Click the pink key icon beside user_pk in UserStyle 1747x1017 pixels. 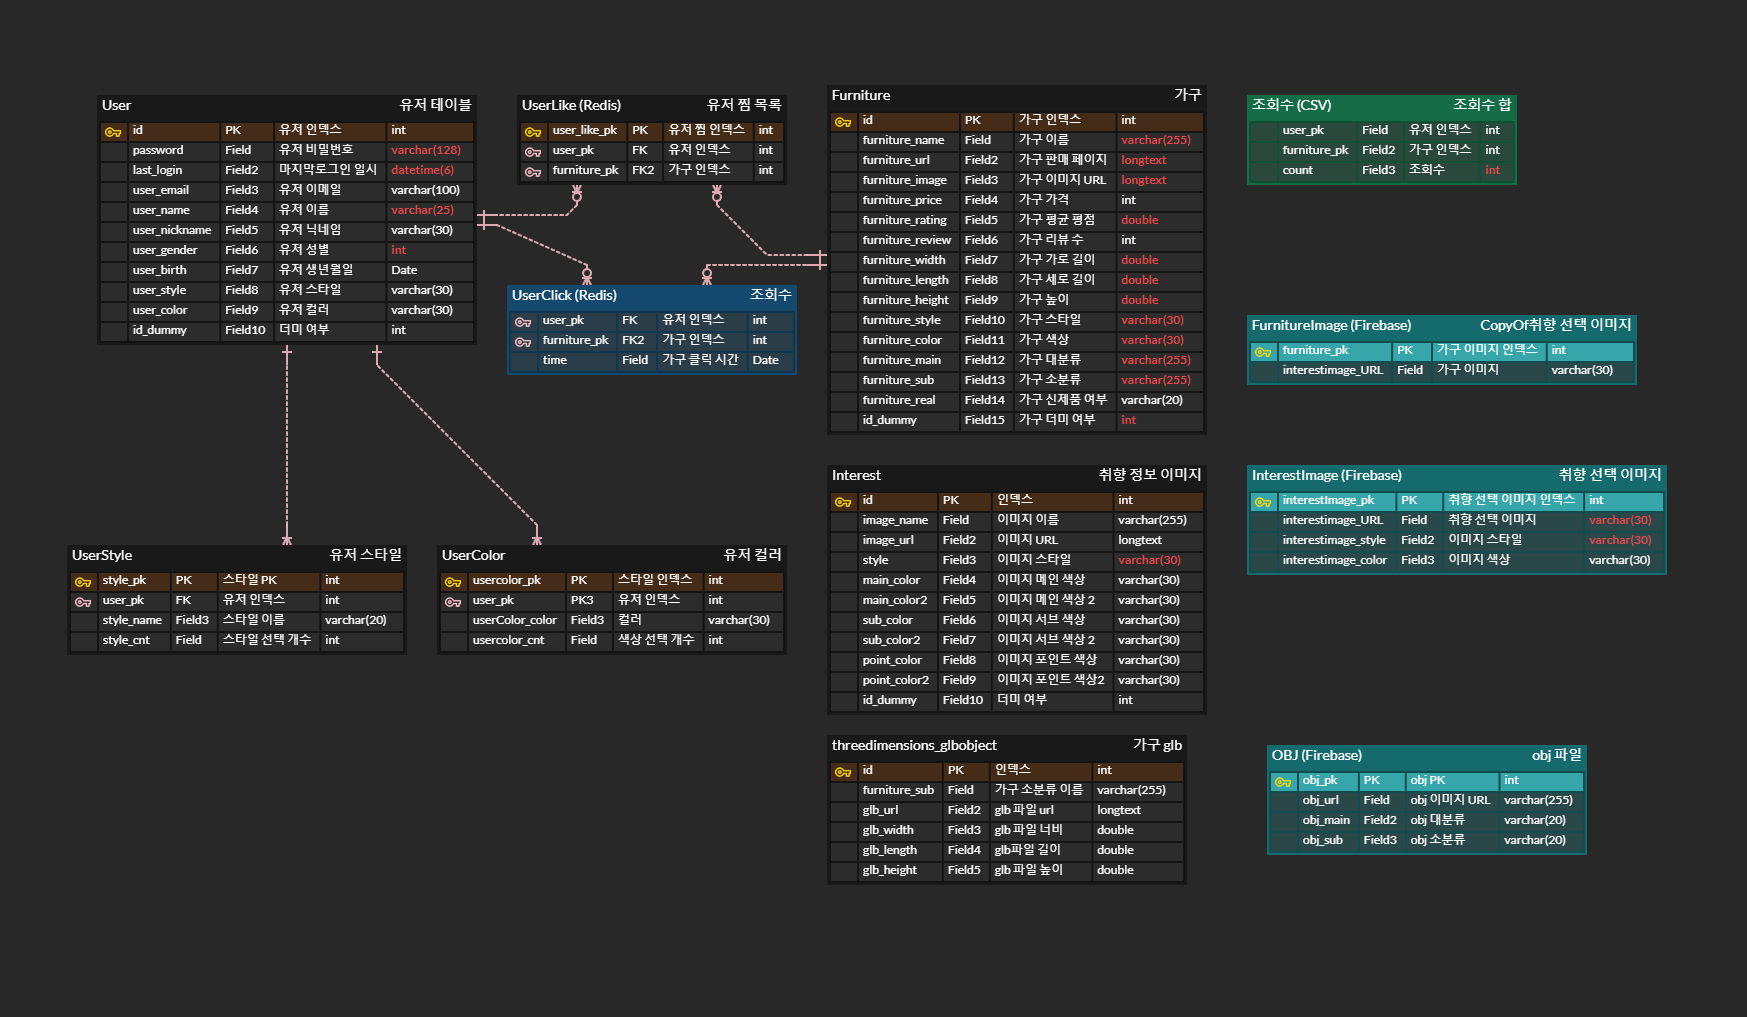(83, 602)
